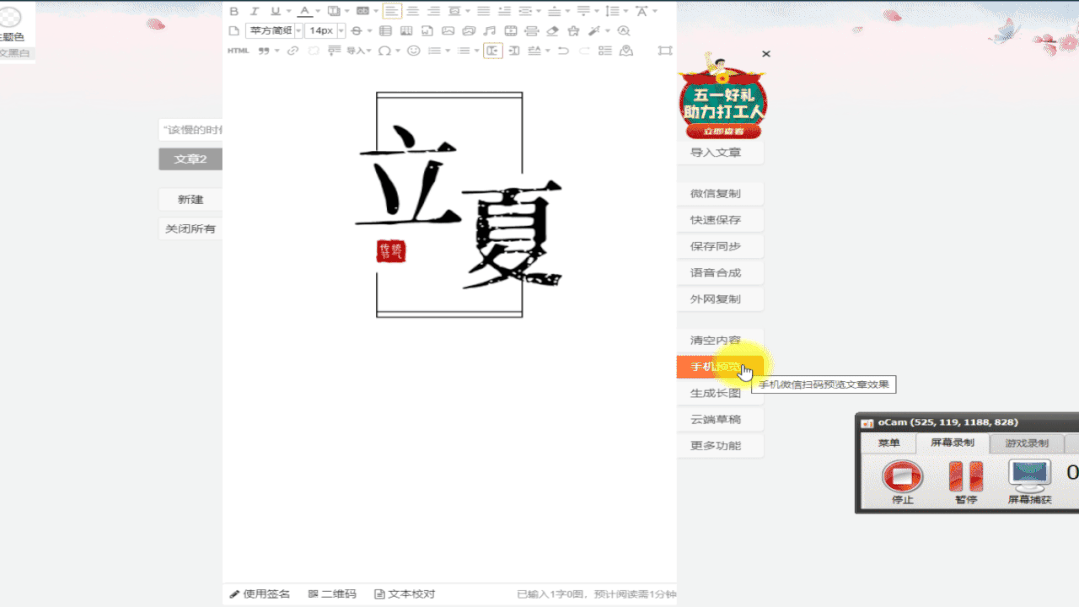Click the fullscreen editor icon
Viewport: 1079px width, 607px height.
[x=665, y=51]
